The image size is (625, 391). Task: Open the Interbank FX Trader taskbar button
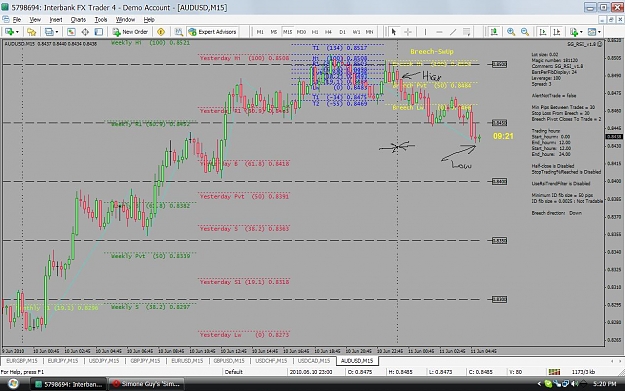click(69, 384)
